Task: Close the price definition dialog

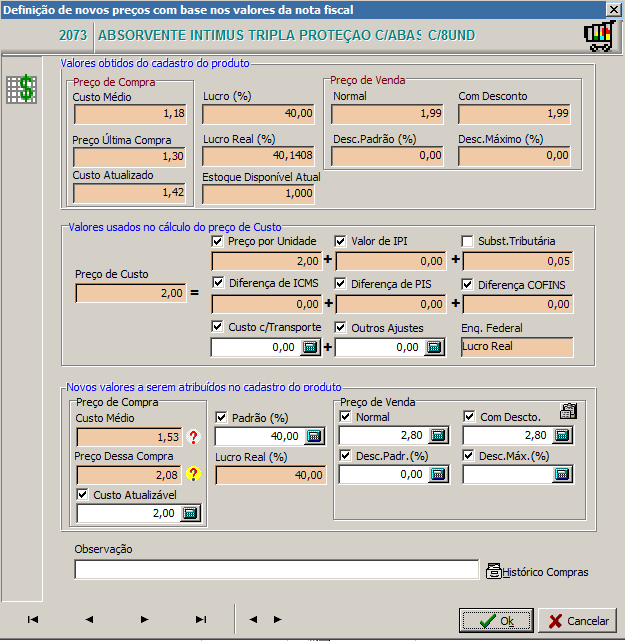Action: [614, 9]
